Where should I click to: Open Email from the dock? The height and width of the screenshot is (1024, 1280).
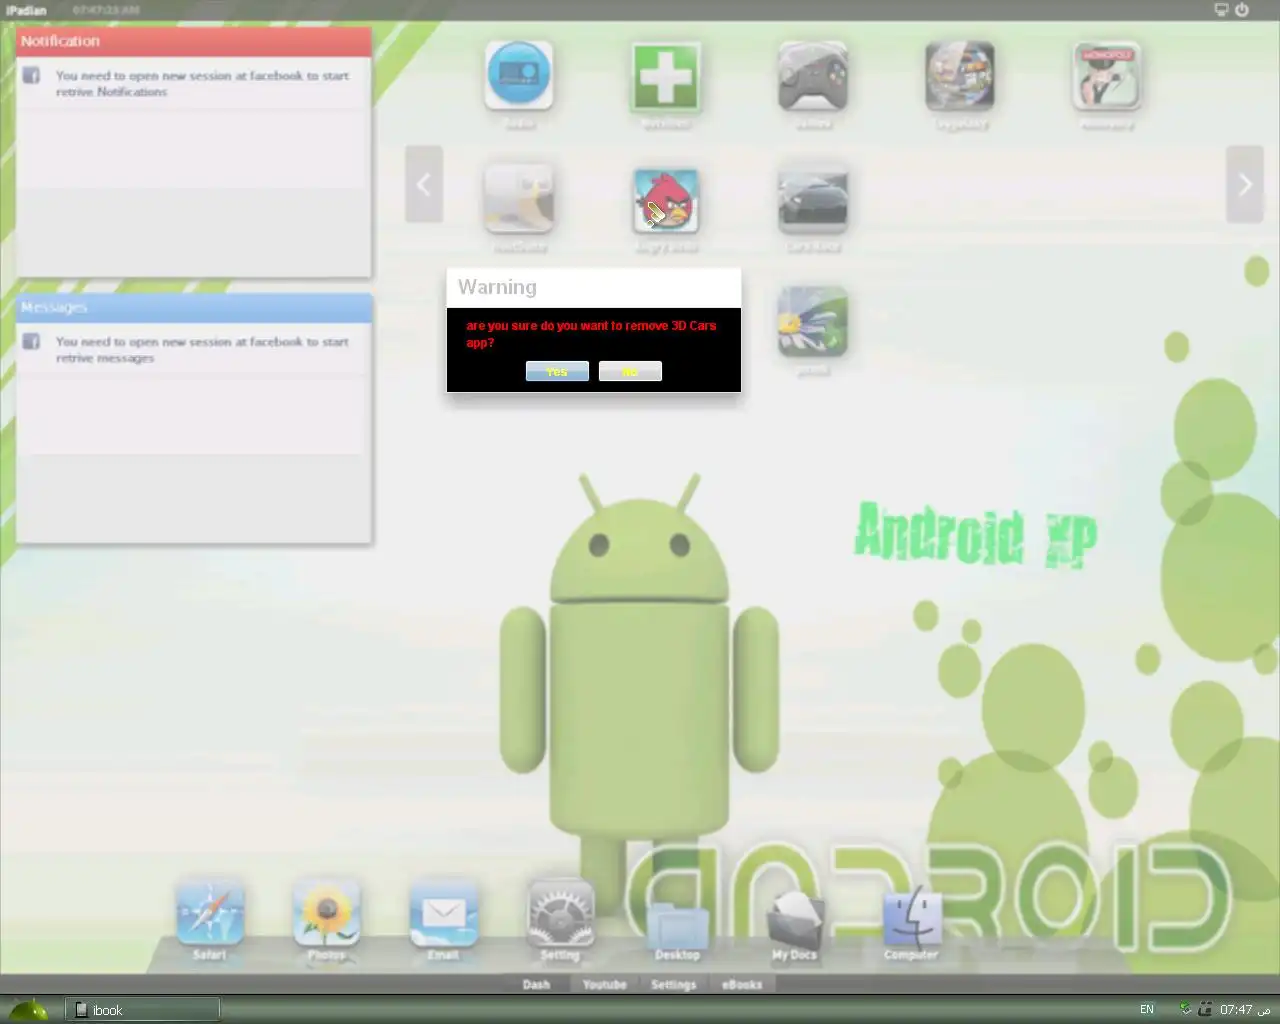pos(443,912)
